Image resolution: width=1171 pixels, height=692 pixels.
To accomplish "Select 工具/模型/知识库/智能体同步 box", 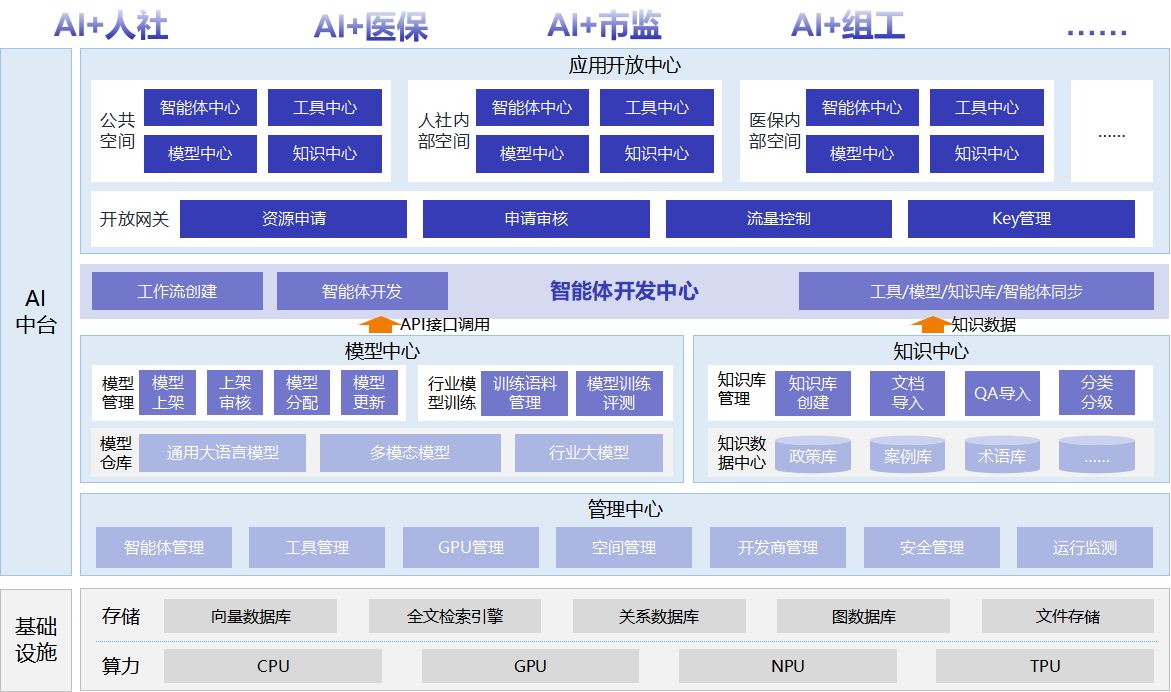I will [976, 291].
